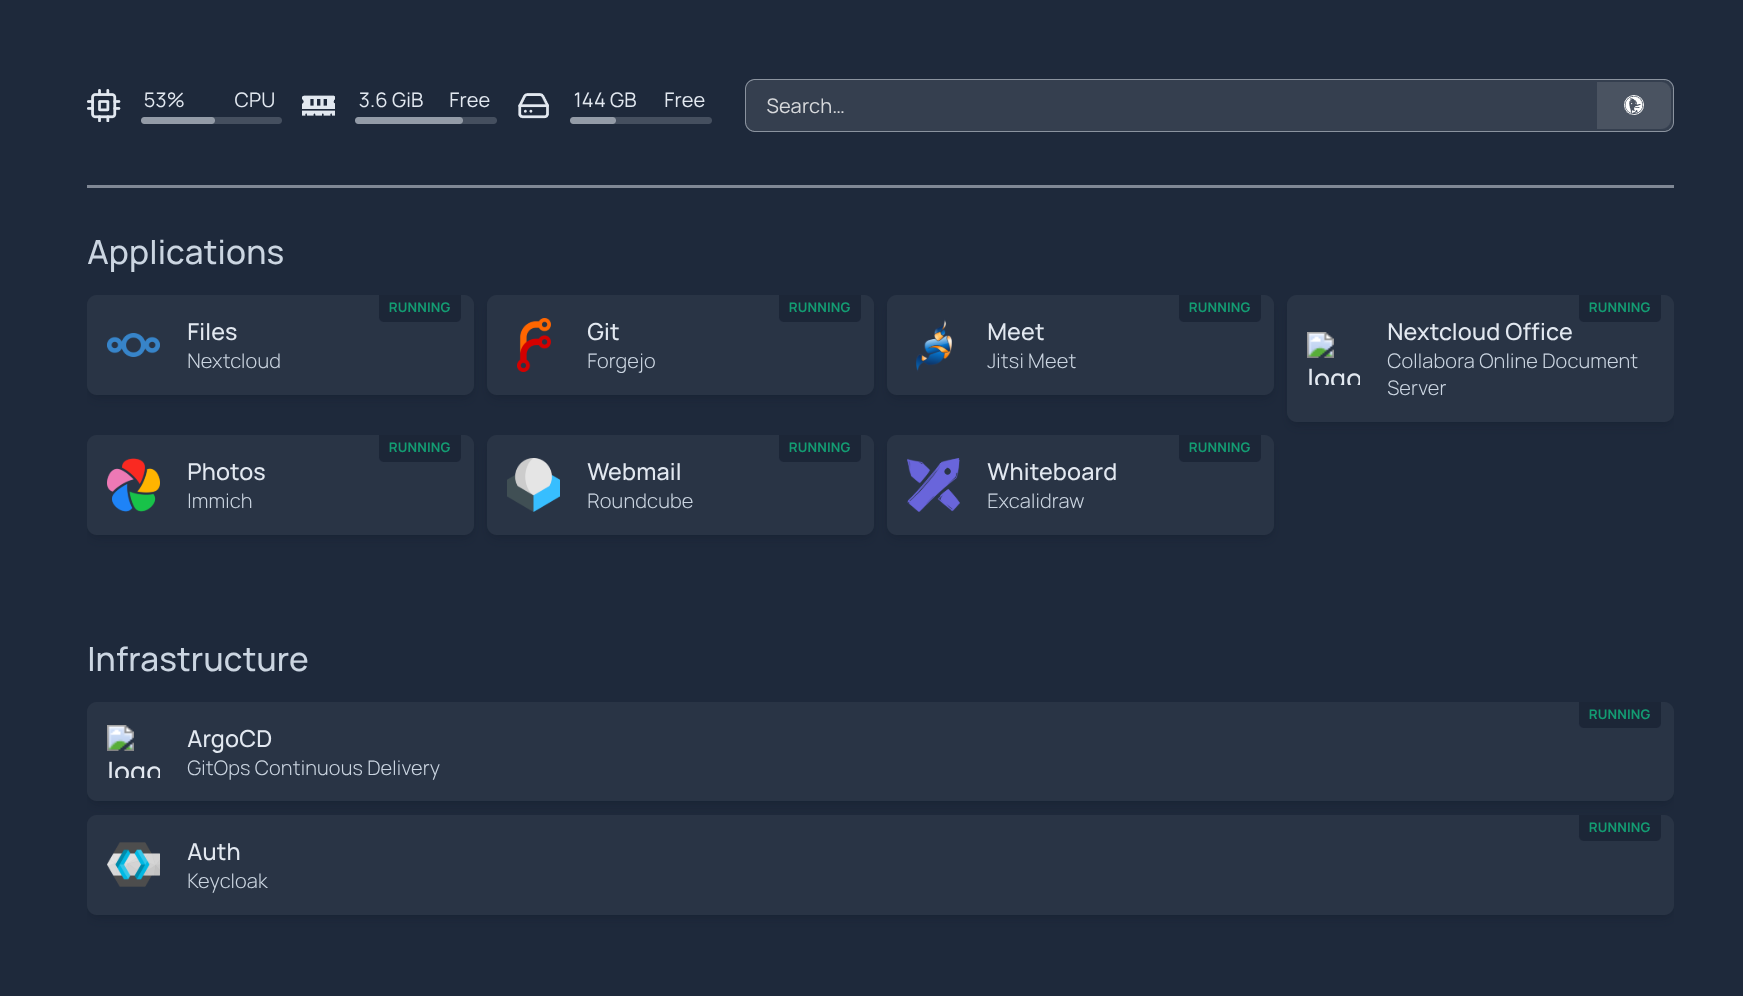This screenshot has height=996, width=1743.
Task: Click the CPU chip icon
Action: pos(103,105)
